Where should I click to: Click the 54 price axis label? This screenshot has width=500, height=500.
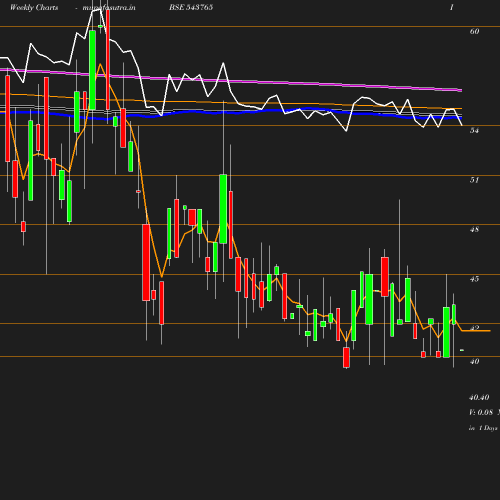474,130
